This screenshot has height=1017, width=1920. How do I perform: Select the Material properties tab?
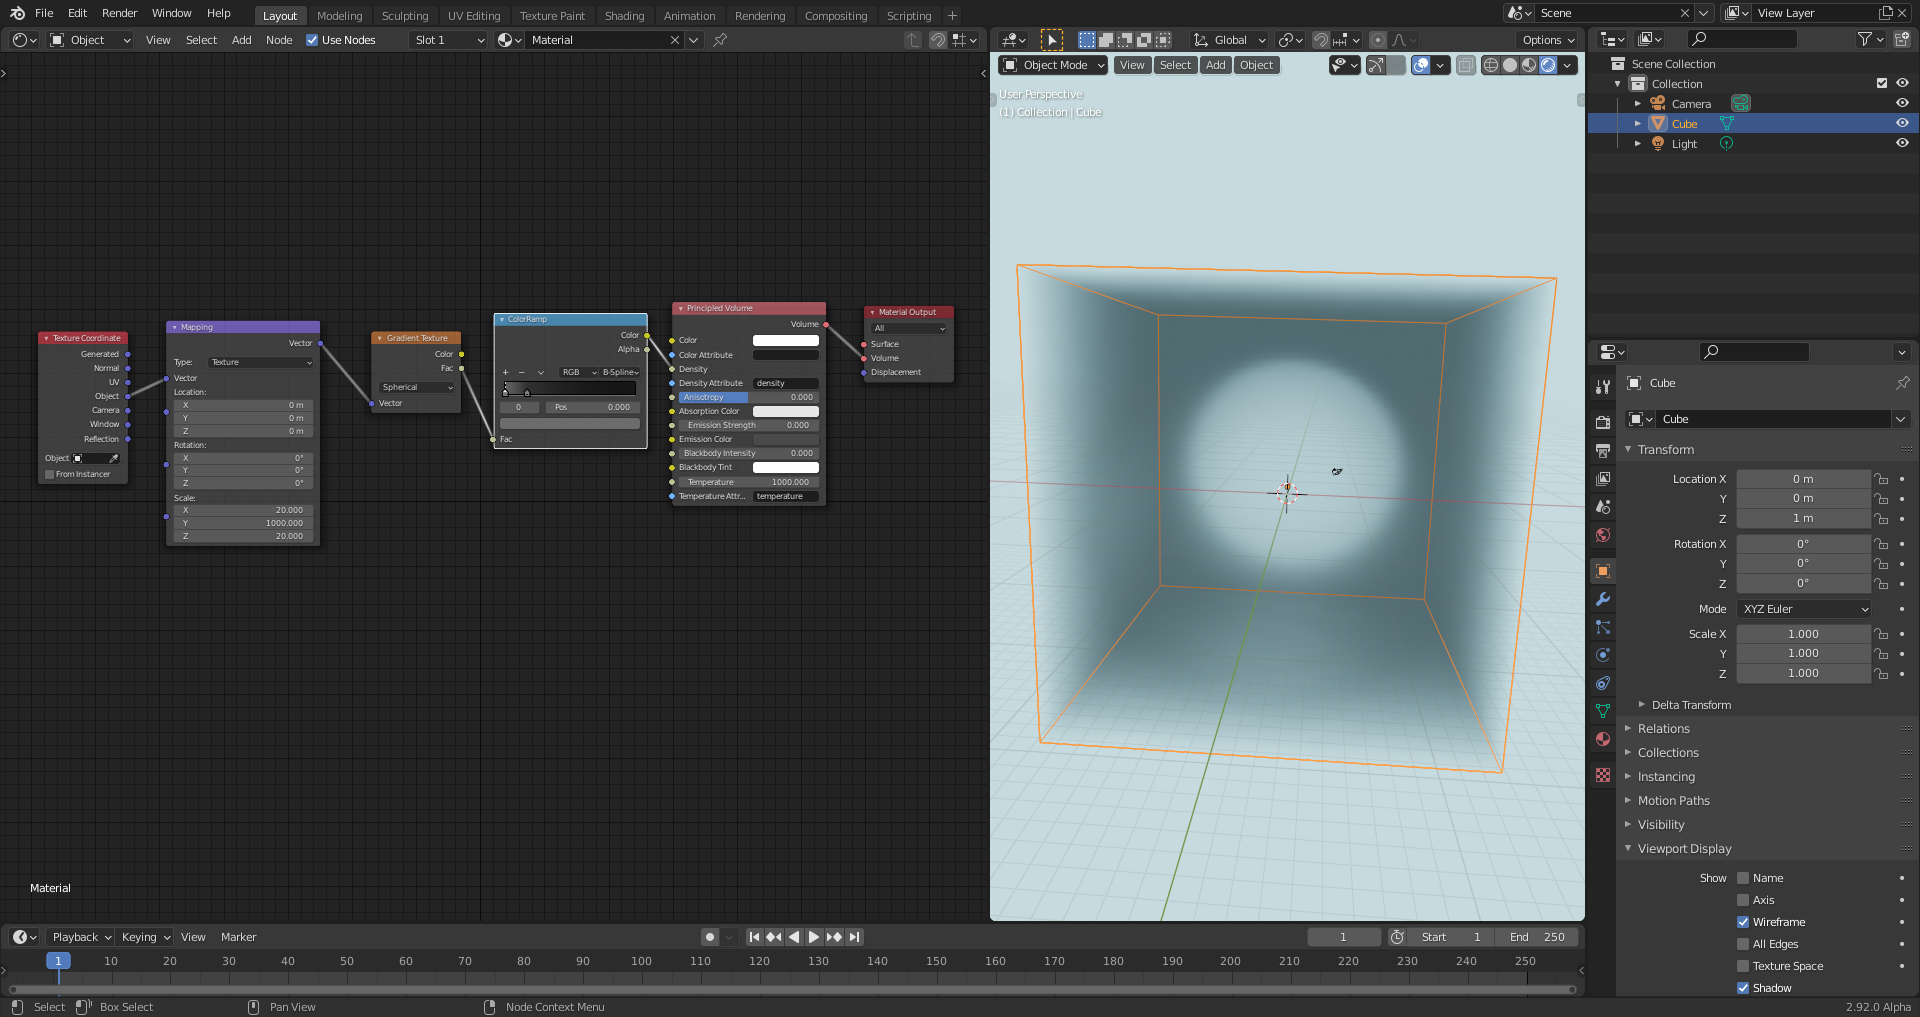point(1603,739)
